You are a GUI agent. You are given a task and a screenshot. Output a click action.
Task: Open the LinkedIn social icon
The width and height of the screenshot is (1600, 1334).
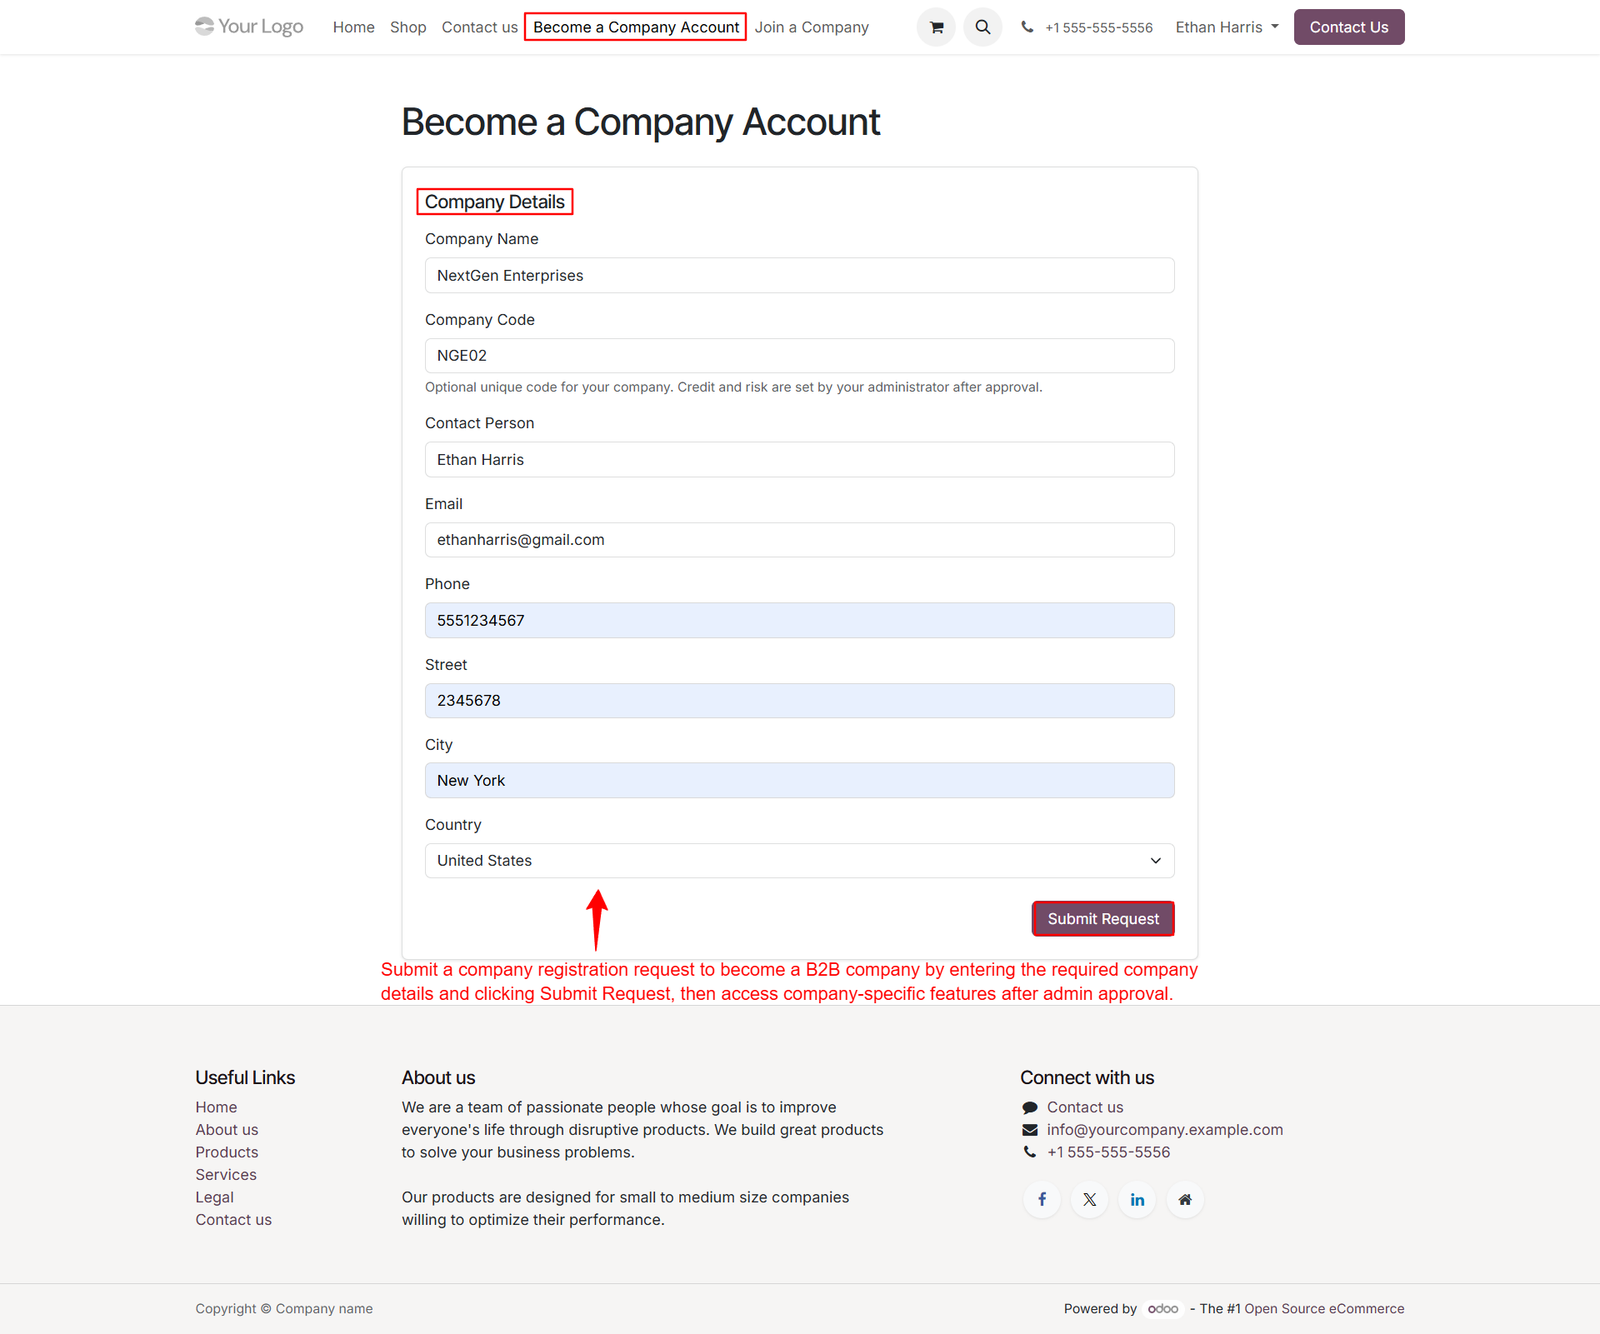pos(1137,1199)
